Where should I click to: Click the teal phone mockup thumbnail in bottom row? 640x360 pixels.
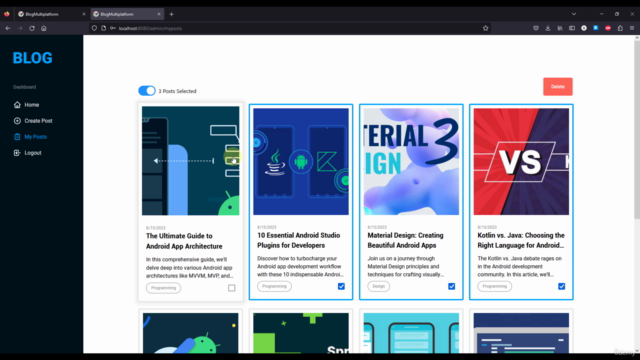[411, 333]
